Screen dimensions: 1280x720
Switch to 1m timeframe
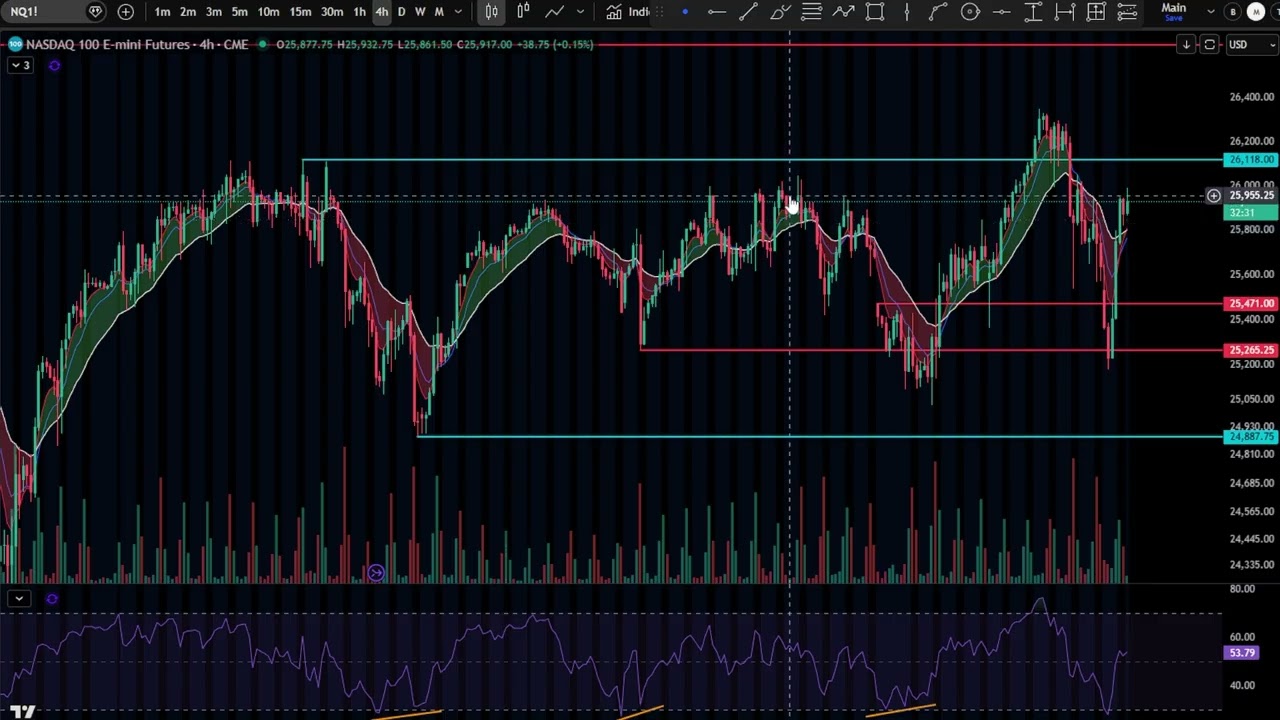(162, 12)
